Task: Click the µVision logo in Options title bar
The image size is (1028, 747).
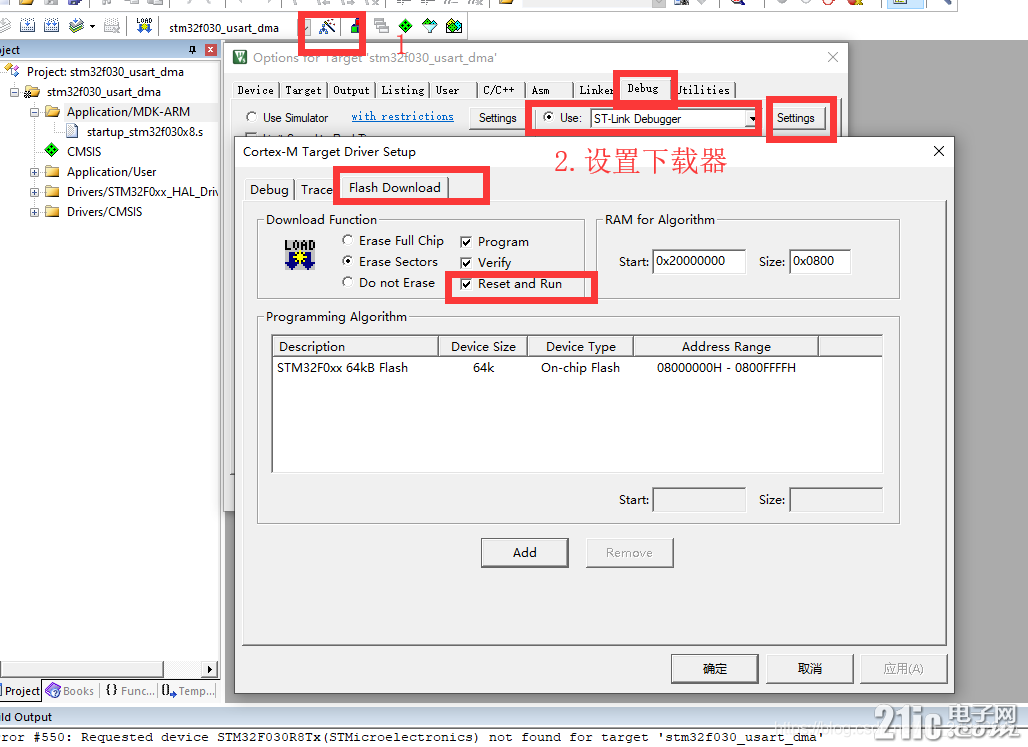Action: coord(240,58)
